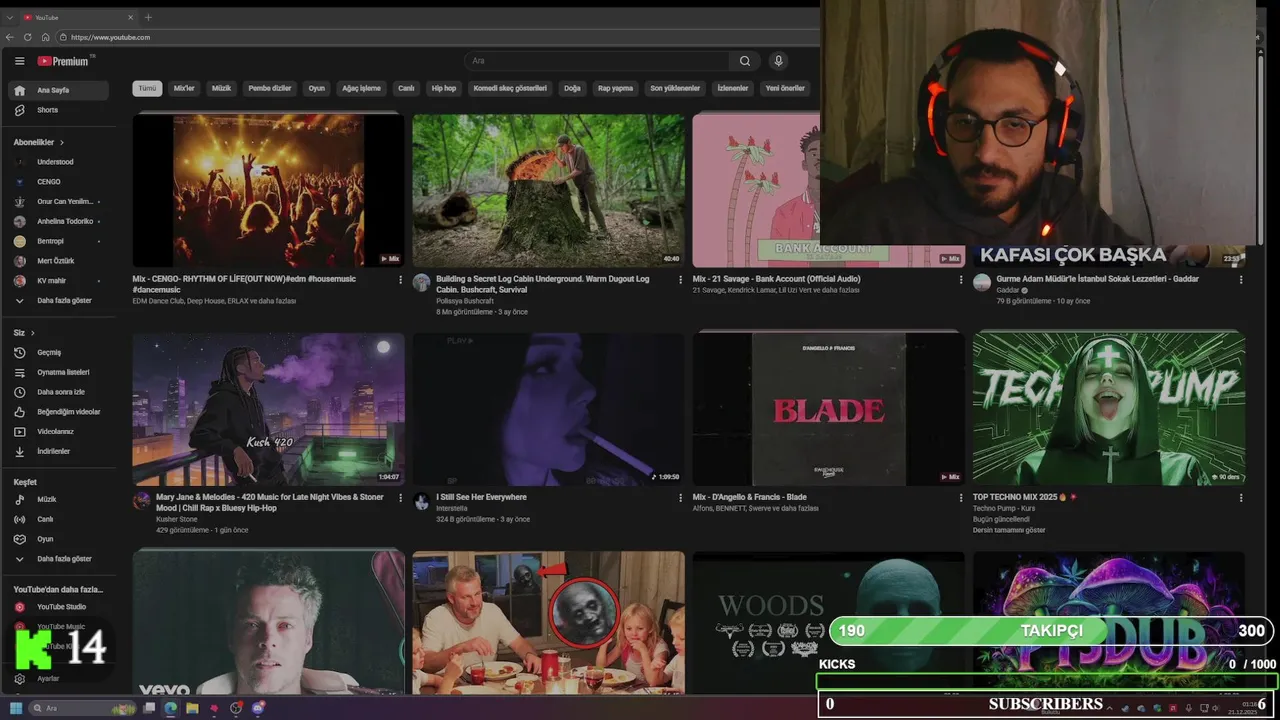Open Windows Start menu
This screenshot has height=720, width=1280.
click(x=16, y=708)
